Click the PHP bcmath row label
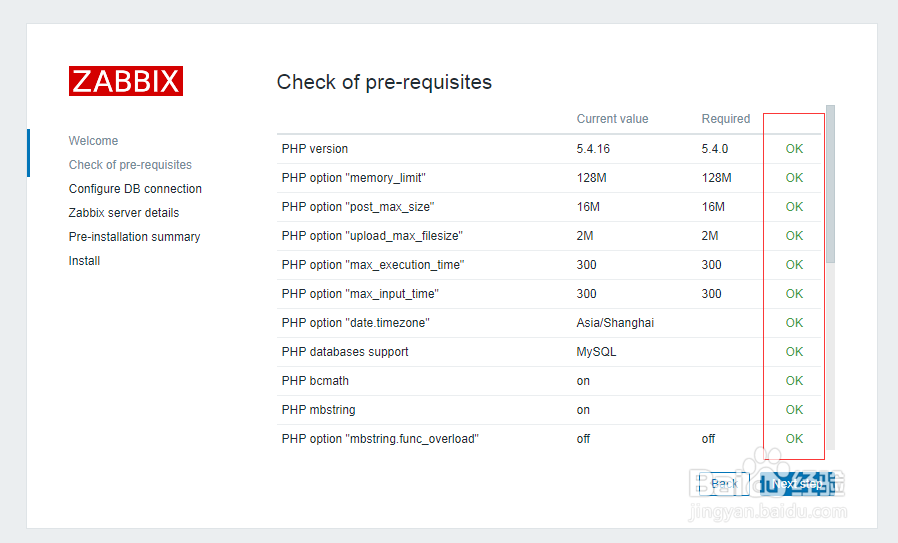 point(315,381)
